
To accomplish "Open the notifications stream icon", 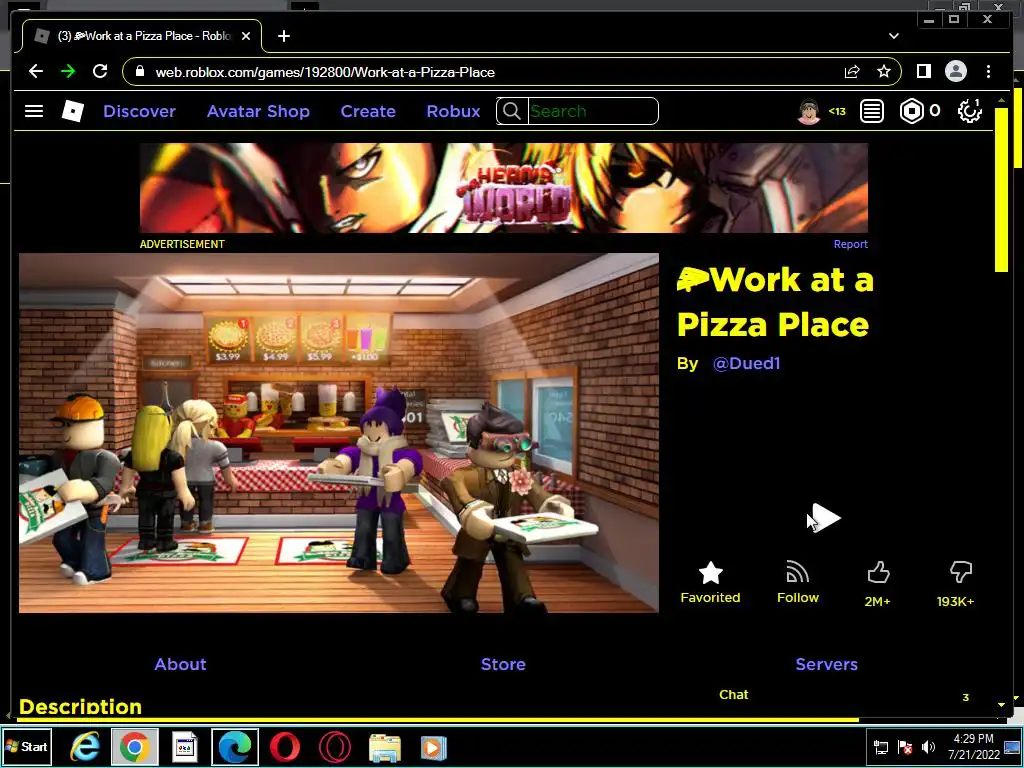I will click(x=872, y=111).
